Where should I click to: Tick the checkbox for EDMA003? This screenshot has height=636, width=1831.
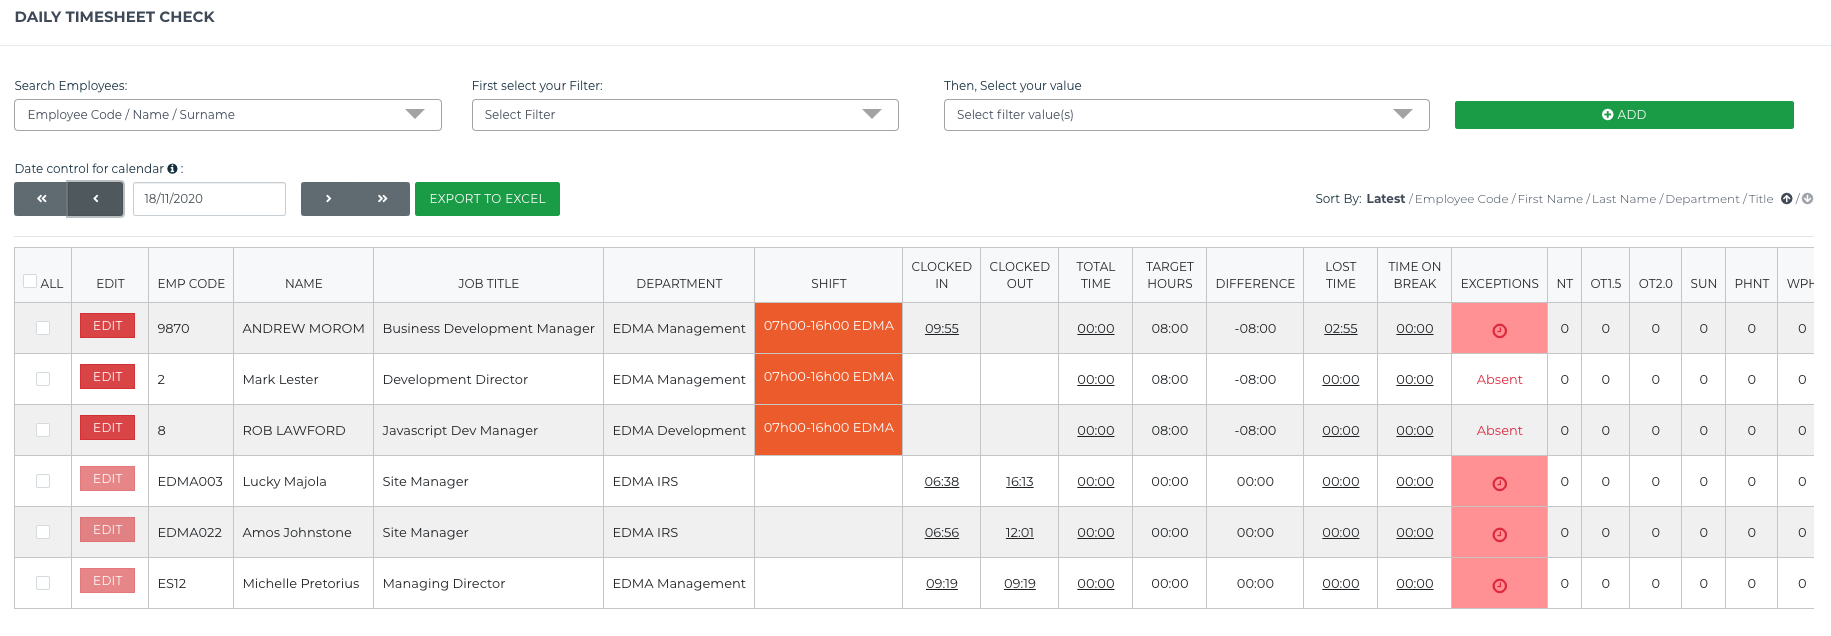pyautogui.click(x=43, y=481)
